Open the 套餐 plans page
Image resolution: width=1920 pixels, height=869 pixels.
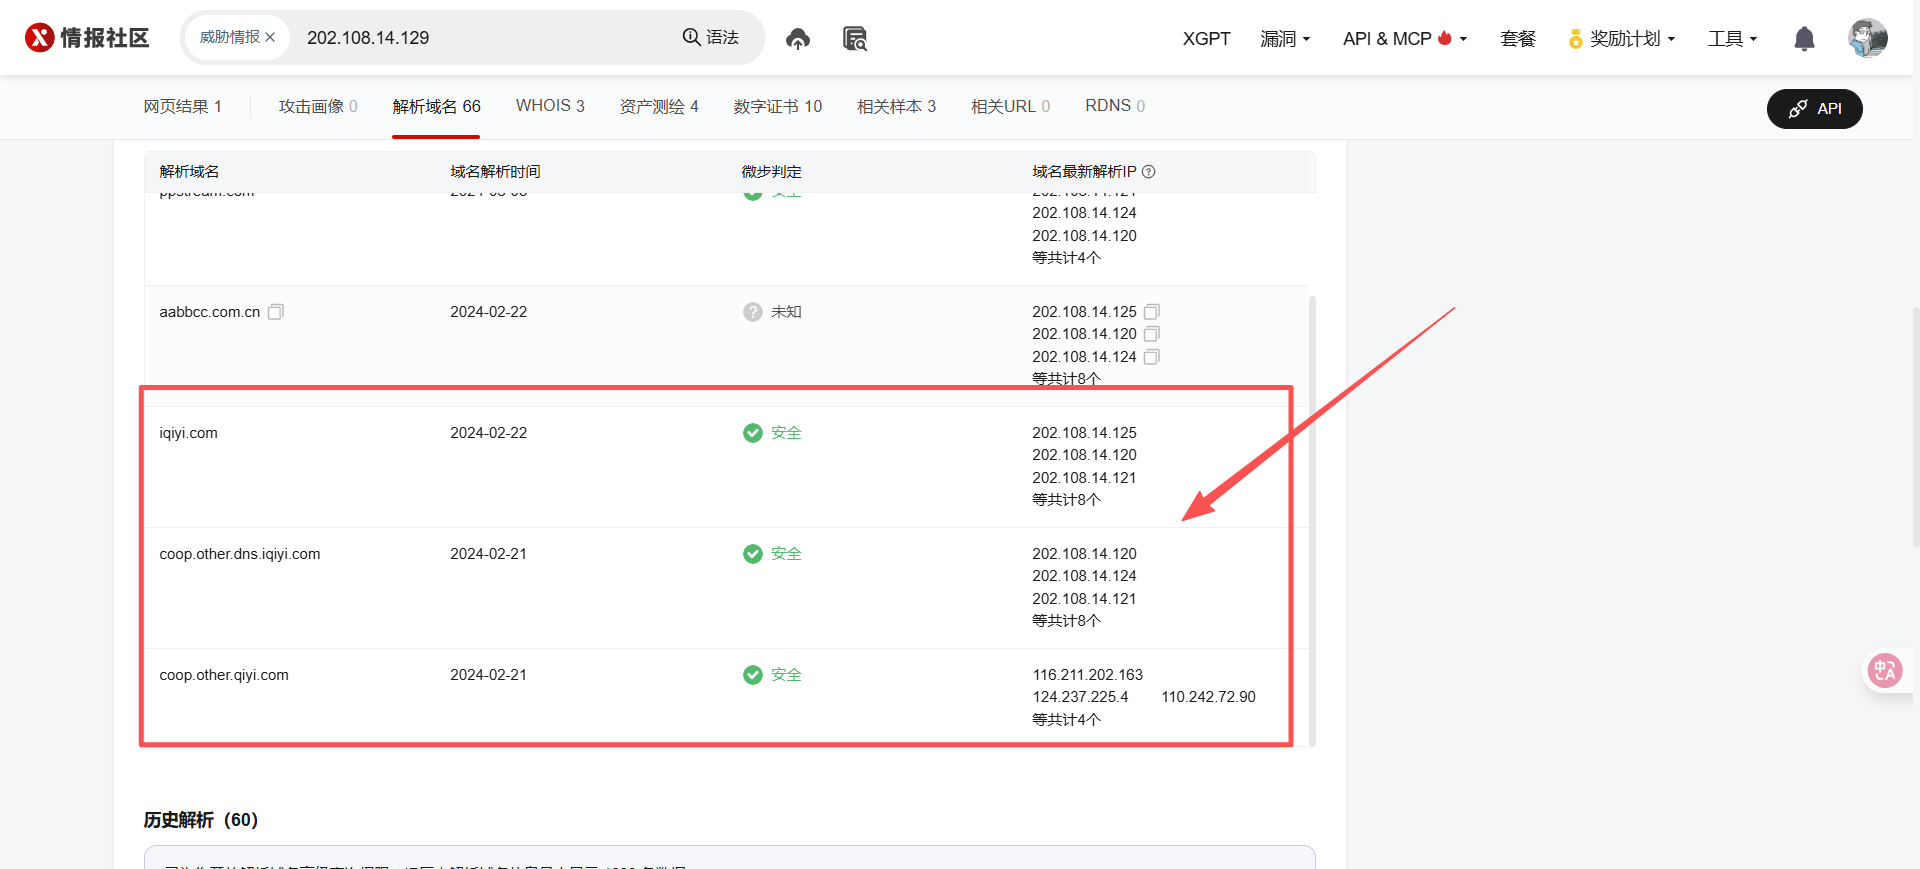(1518, 38)
